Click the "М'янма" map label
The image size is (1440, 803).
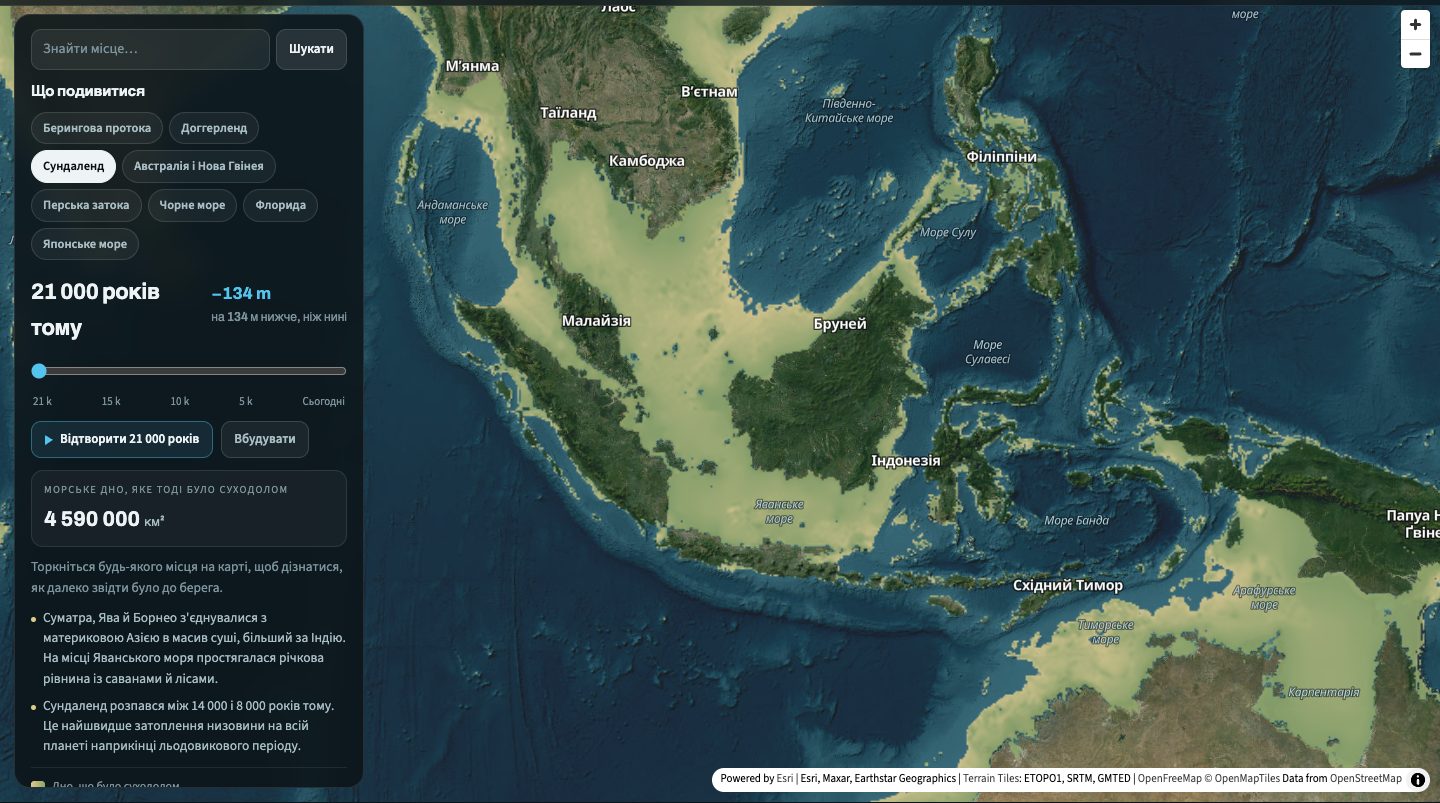pos(472,66)
